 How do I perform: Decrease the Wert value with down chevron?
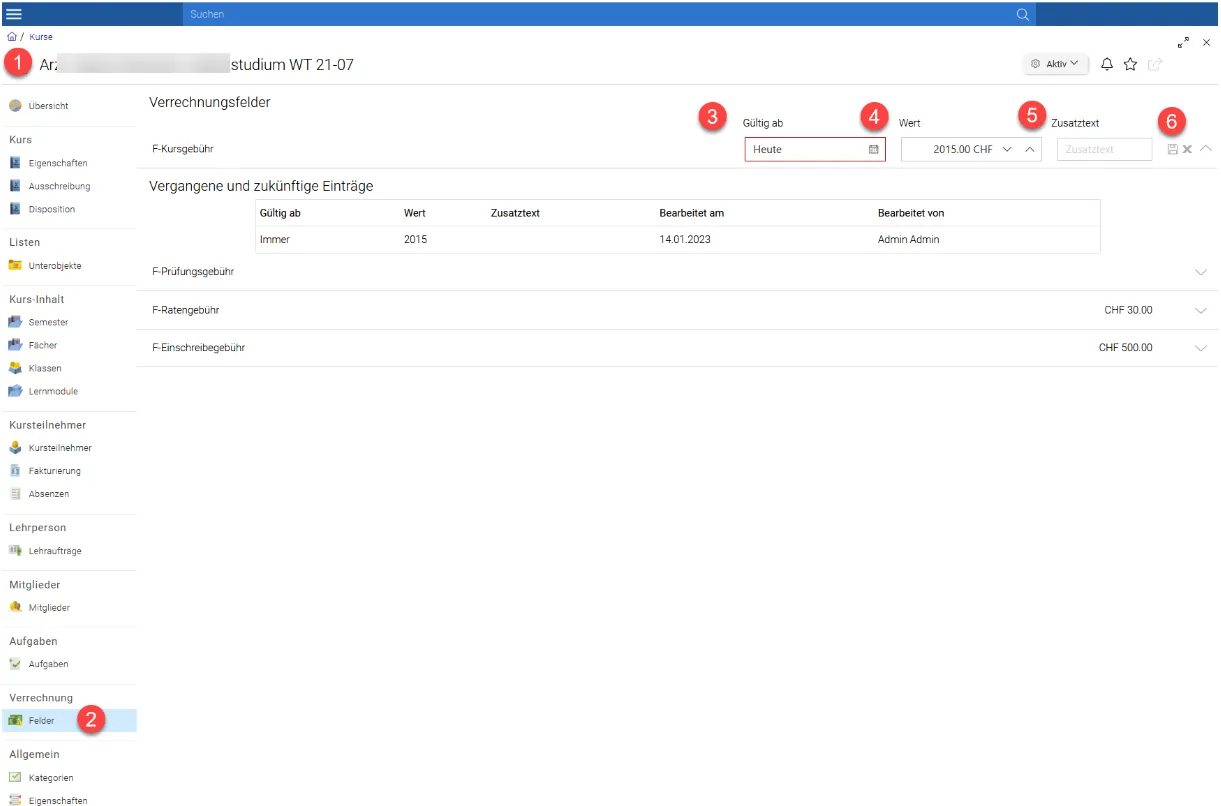1007,149
